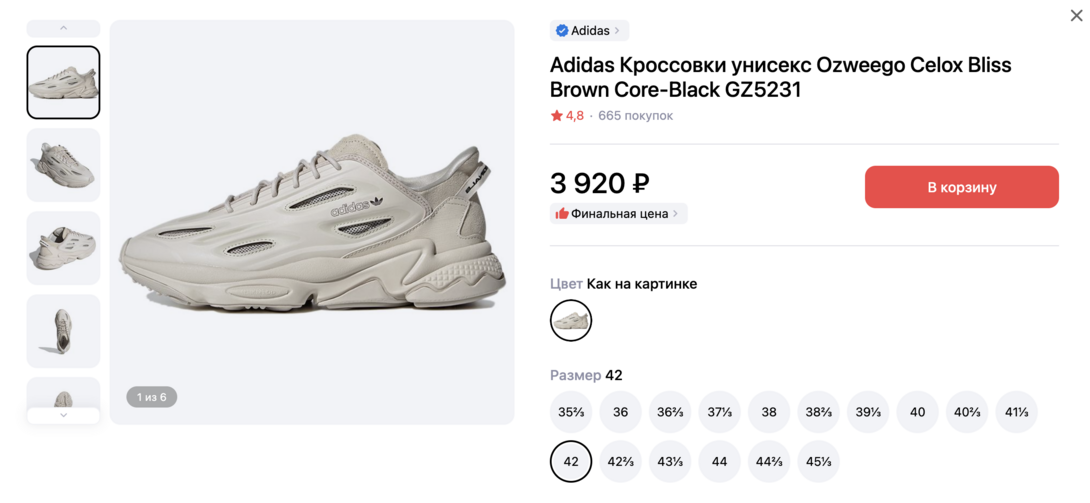Select size 42
This screenshot has height=503, width=1090.
click(x=571, y=462)
